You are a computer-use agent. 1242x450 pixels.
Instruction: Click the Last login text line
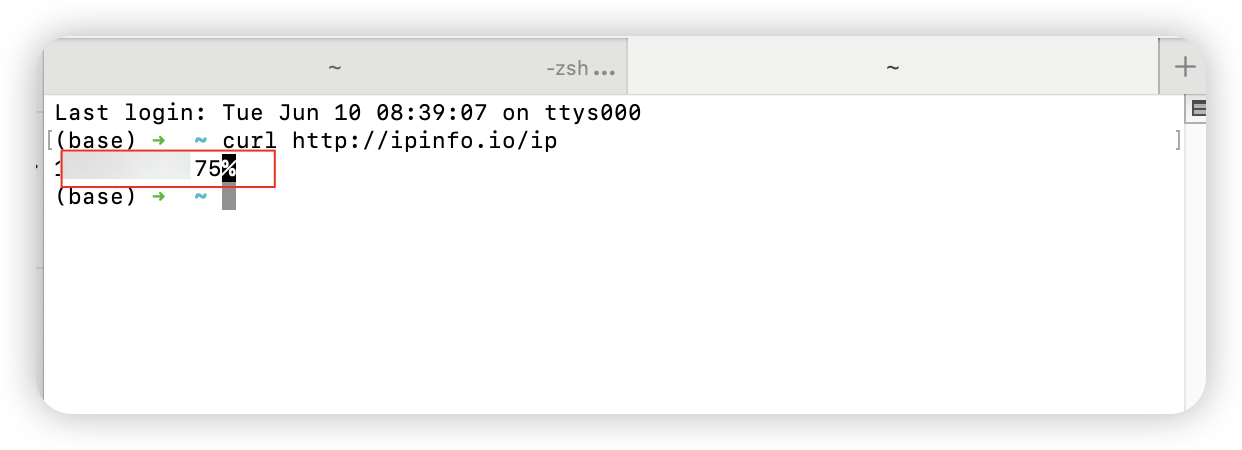347,113
